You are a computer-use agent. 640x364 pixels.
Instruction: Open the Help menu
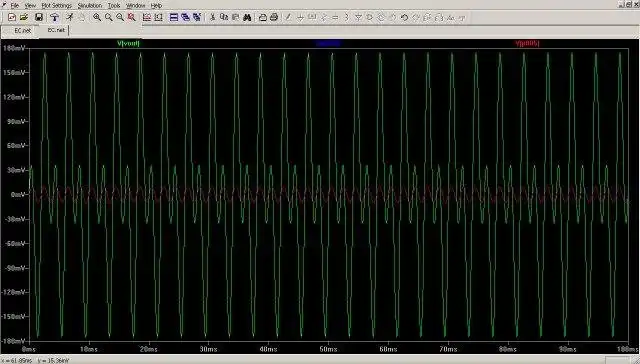[x=156, y=5]
